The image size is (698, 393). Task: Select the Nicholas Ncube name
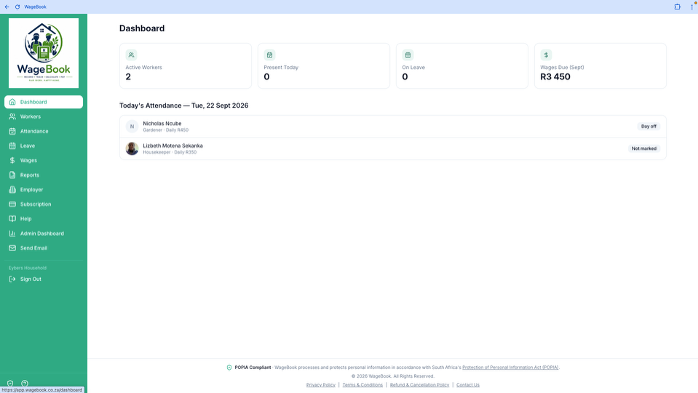pyautogui.click(x=162, y=123)
